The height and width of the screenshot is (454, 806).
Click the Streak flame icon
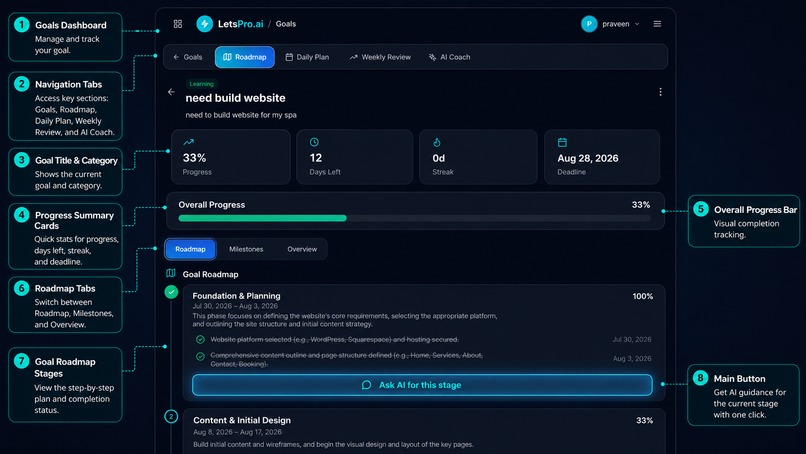pyautogui.click(x=437, y=142)
